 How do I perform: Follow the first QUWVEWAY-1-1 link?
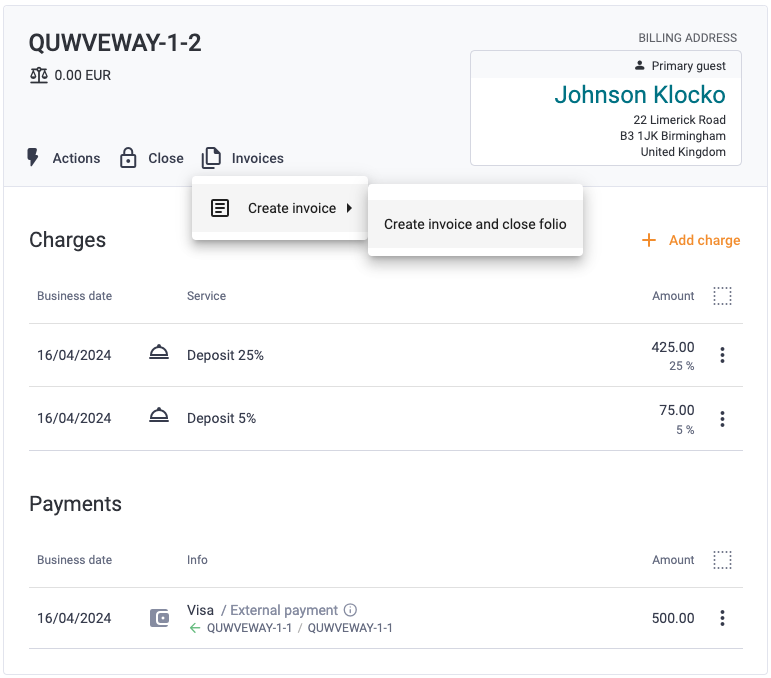click(249, 628)
